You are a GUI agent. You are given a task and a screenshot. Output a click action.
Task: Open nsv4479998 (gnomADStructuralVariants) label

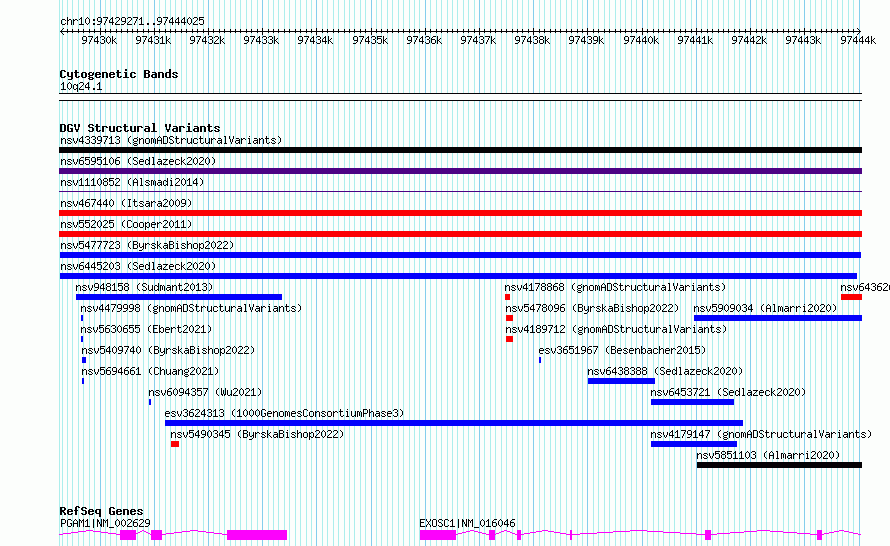pos(191,308)
